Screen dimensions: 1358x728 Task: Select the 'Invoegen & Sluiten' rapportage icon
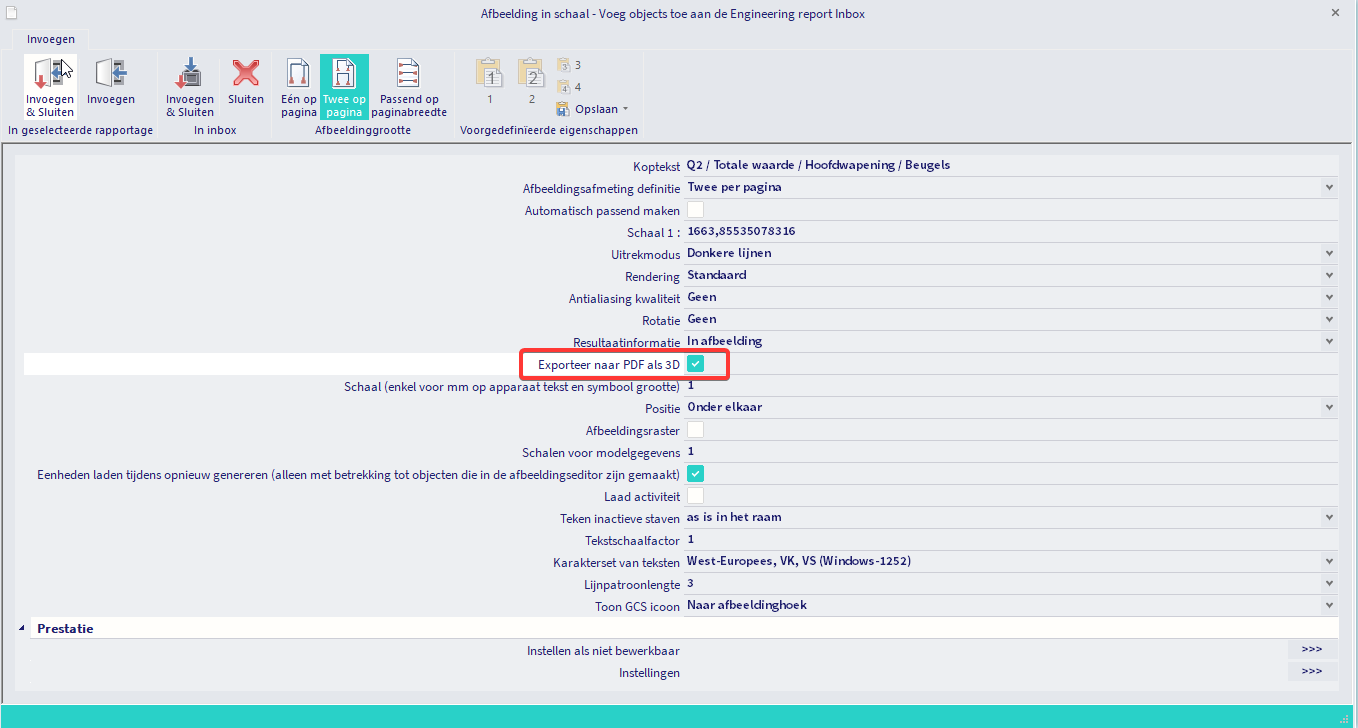[50, 85]
